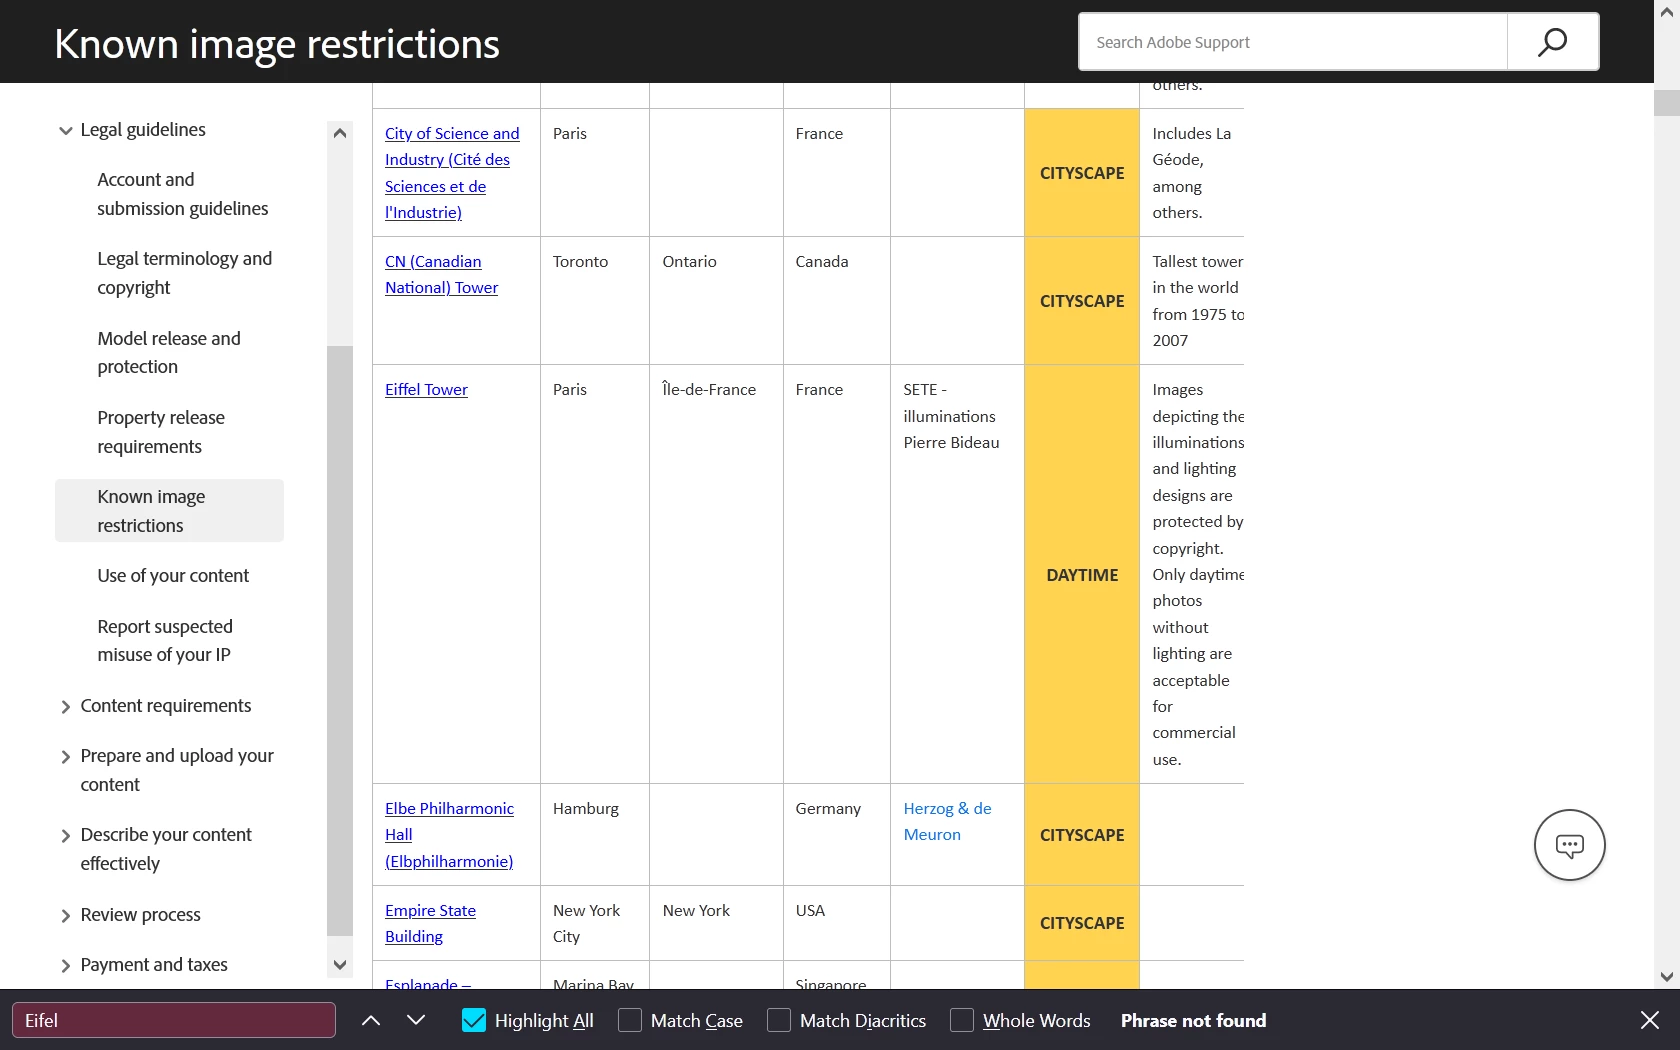Expand Content requirements section
The width and height of the screenshot is (1680, 1050).
(x=66, y=707)
